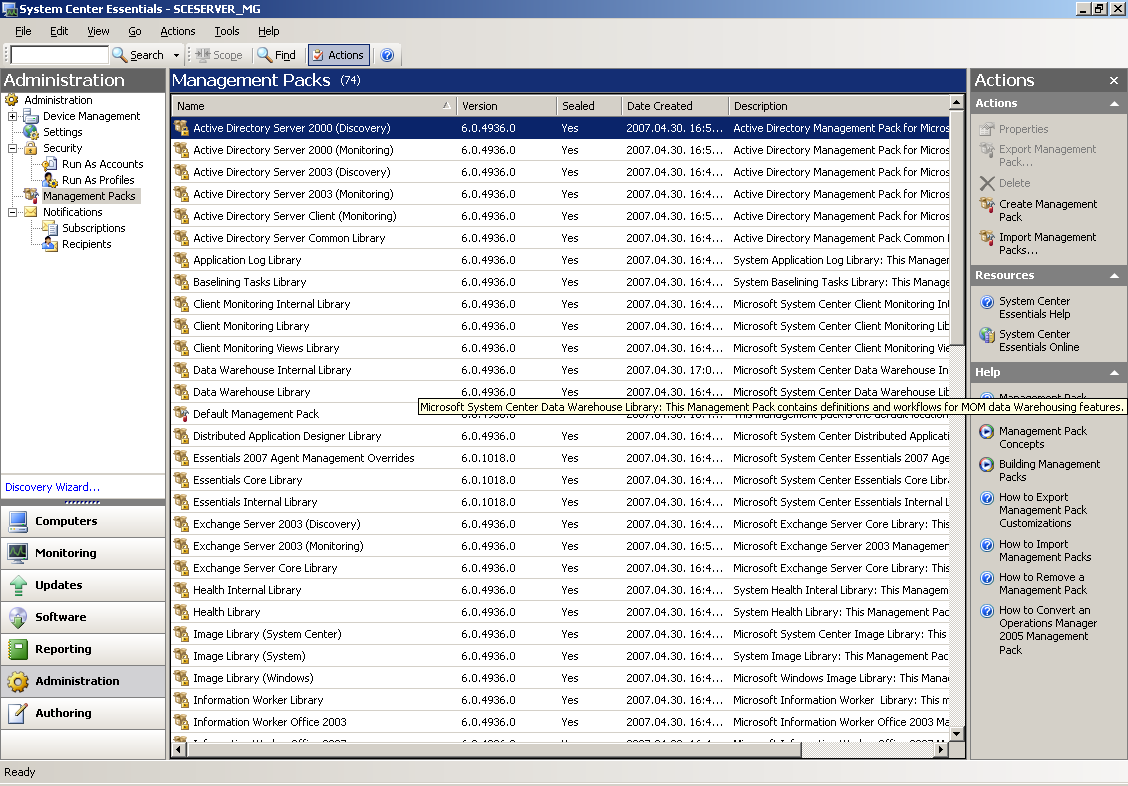The width and height of the screenshot is (1128, 786).
Task: Select the Device Management tree icon
Action: click(x=31, y=116)
